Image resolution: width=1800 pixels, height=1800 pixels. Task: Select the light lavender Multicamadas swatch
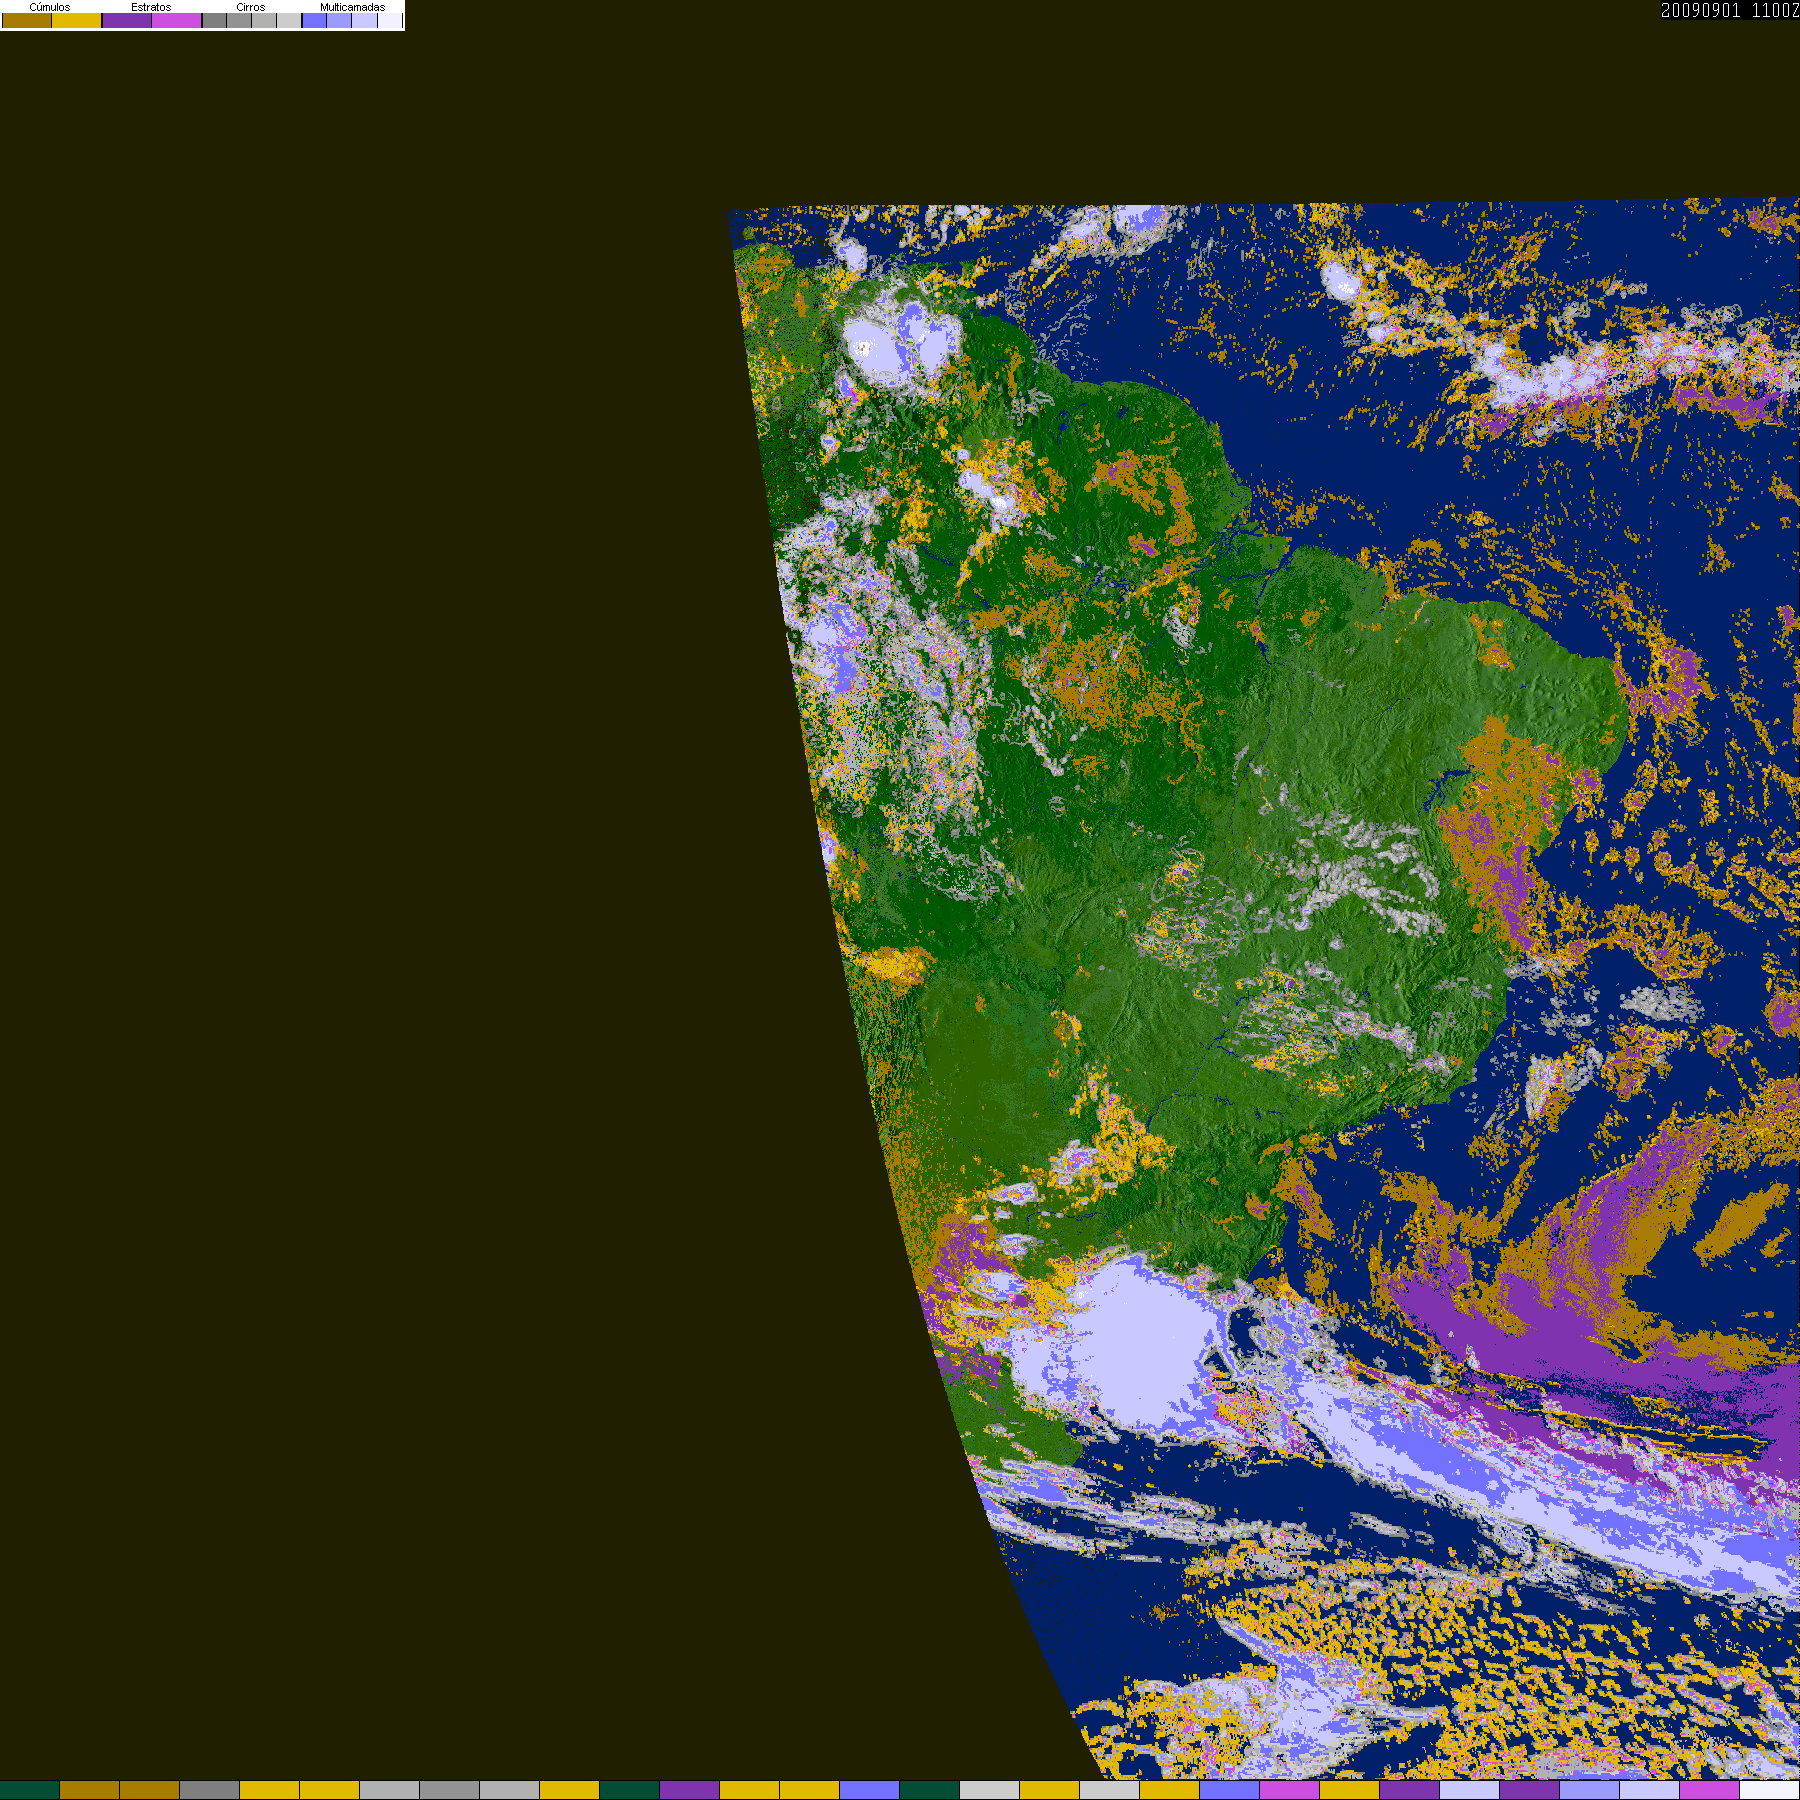pyautogui.click(x=364, y=20)
